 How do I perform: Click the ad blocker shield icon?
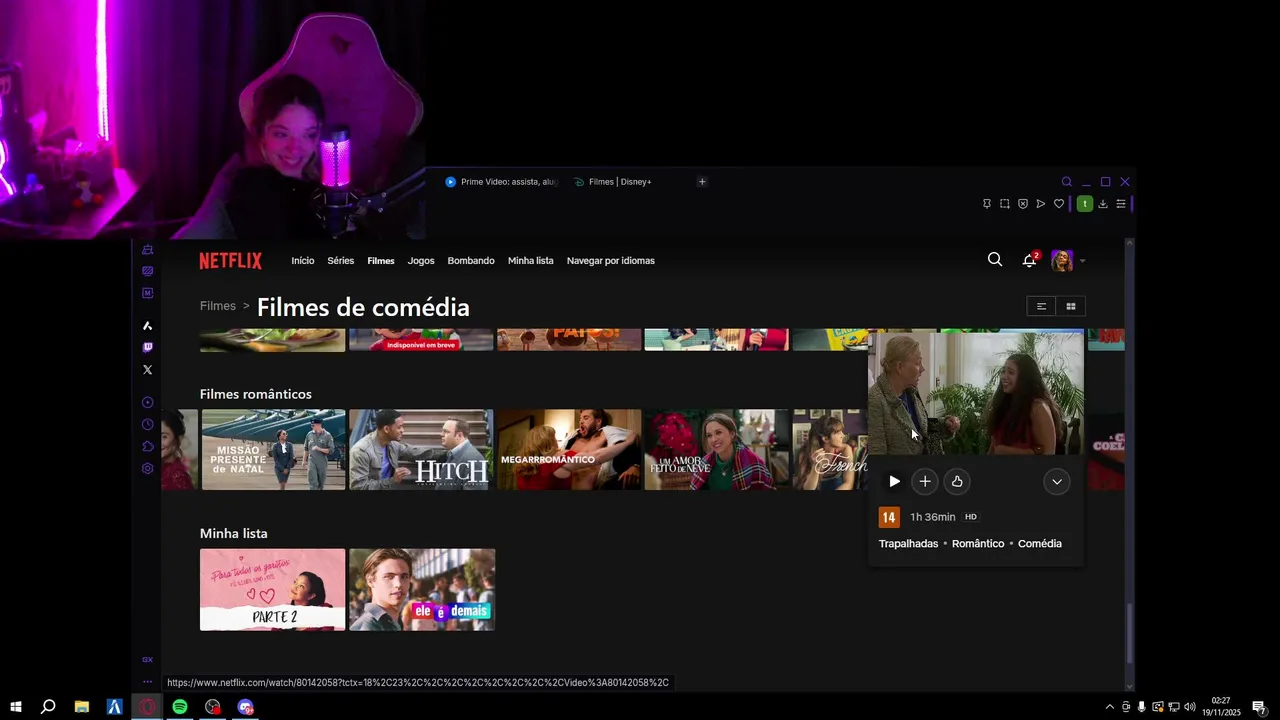pyautogui.click(x=1023, y=204)
